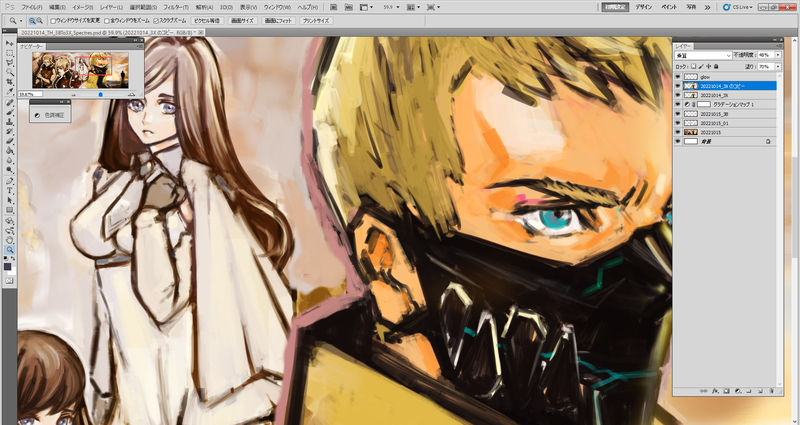The image size is (800, 425).
Task: Click the zoom-out mode icon in options bar
Action: click(39, 21)
